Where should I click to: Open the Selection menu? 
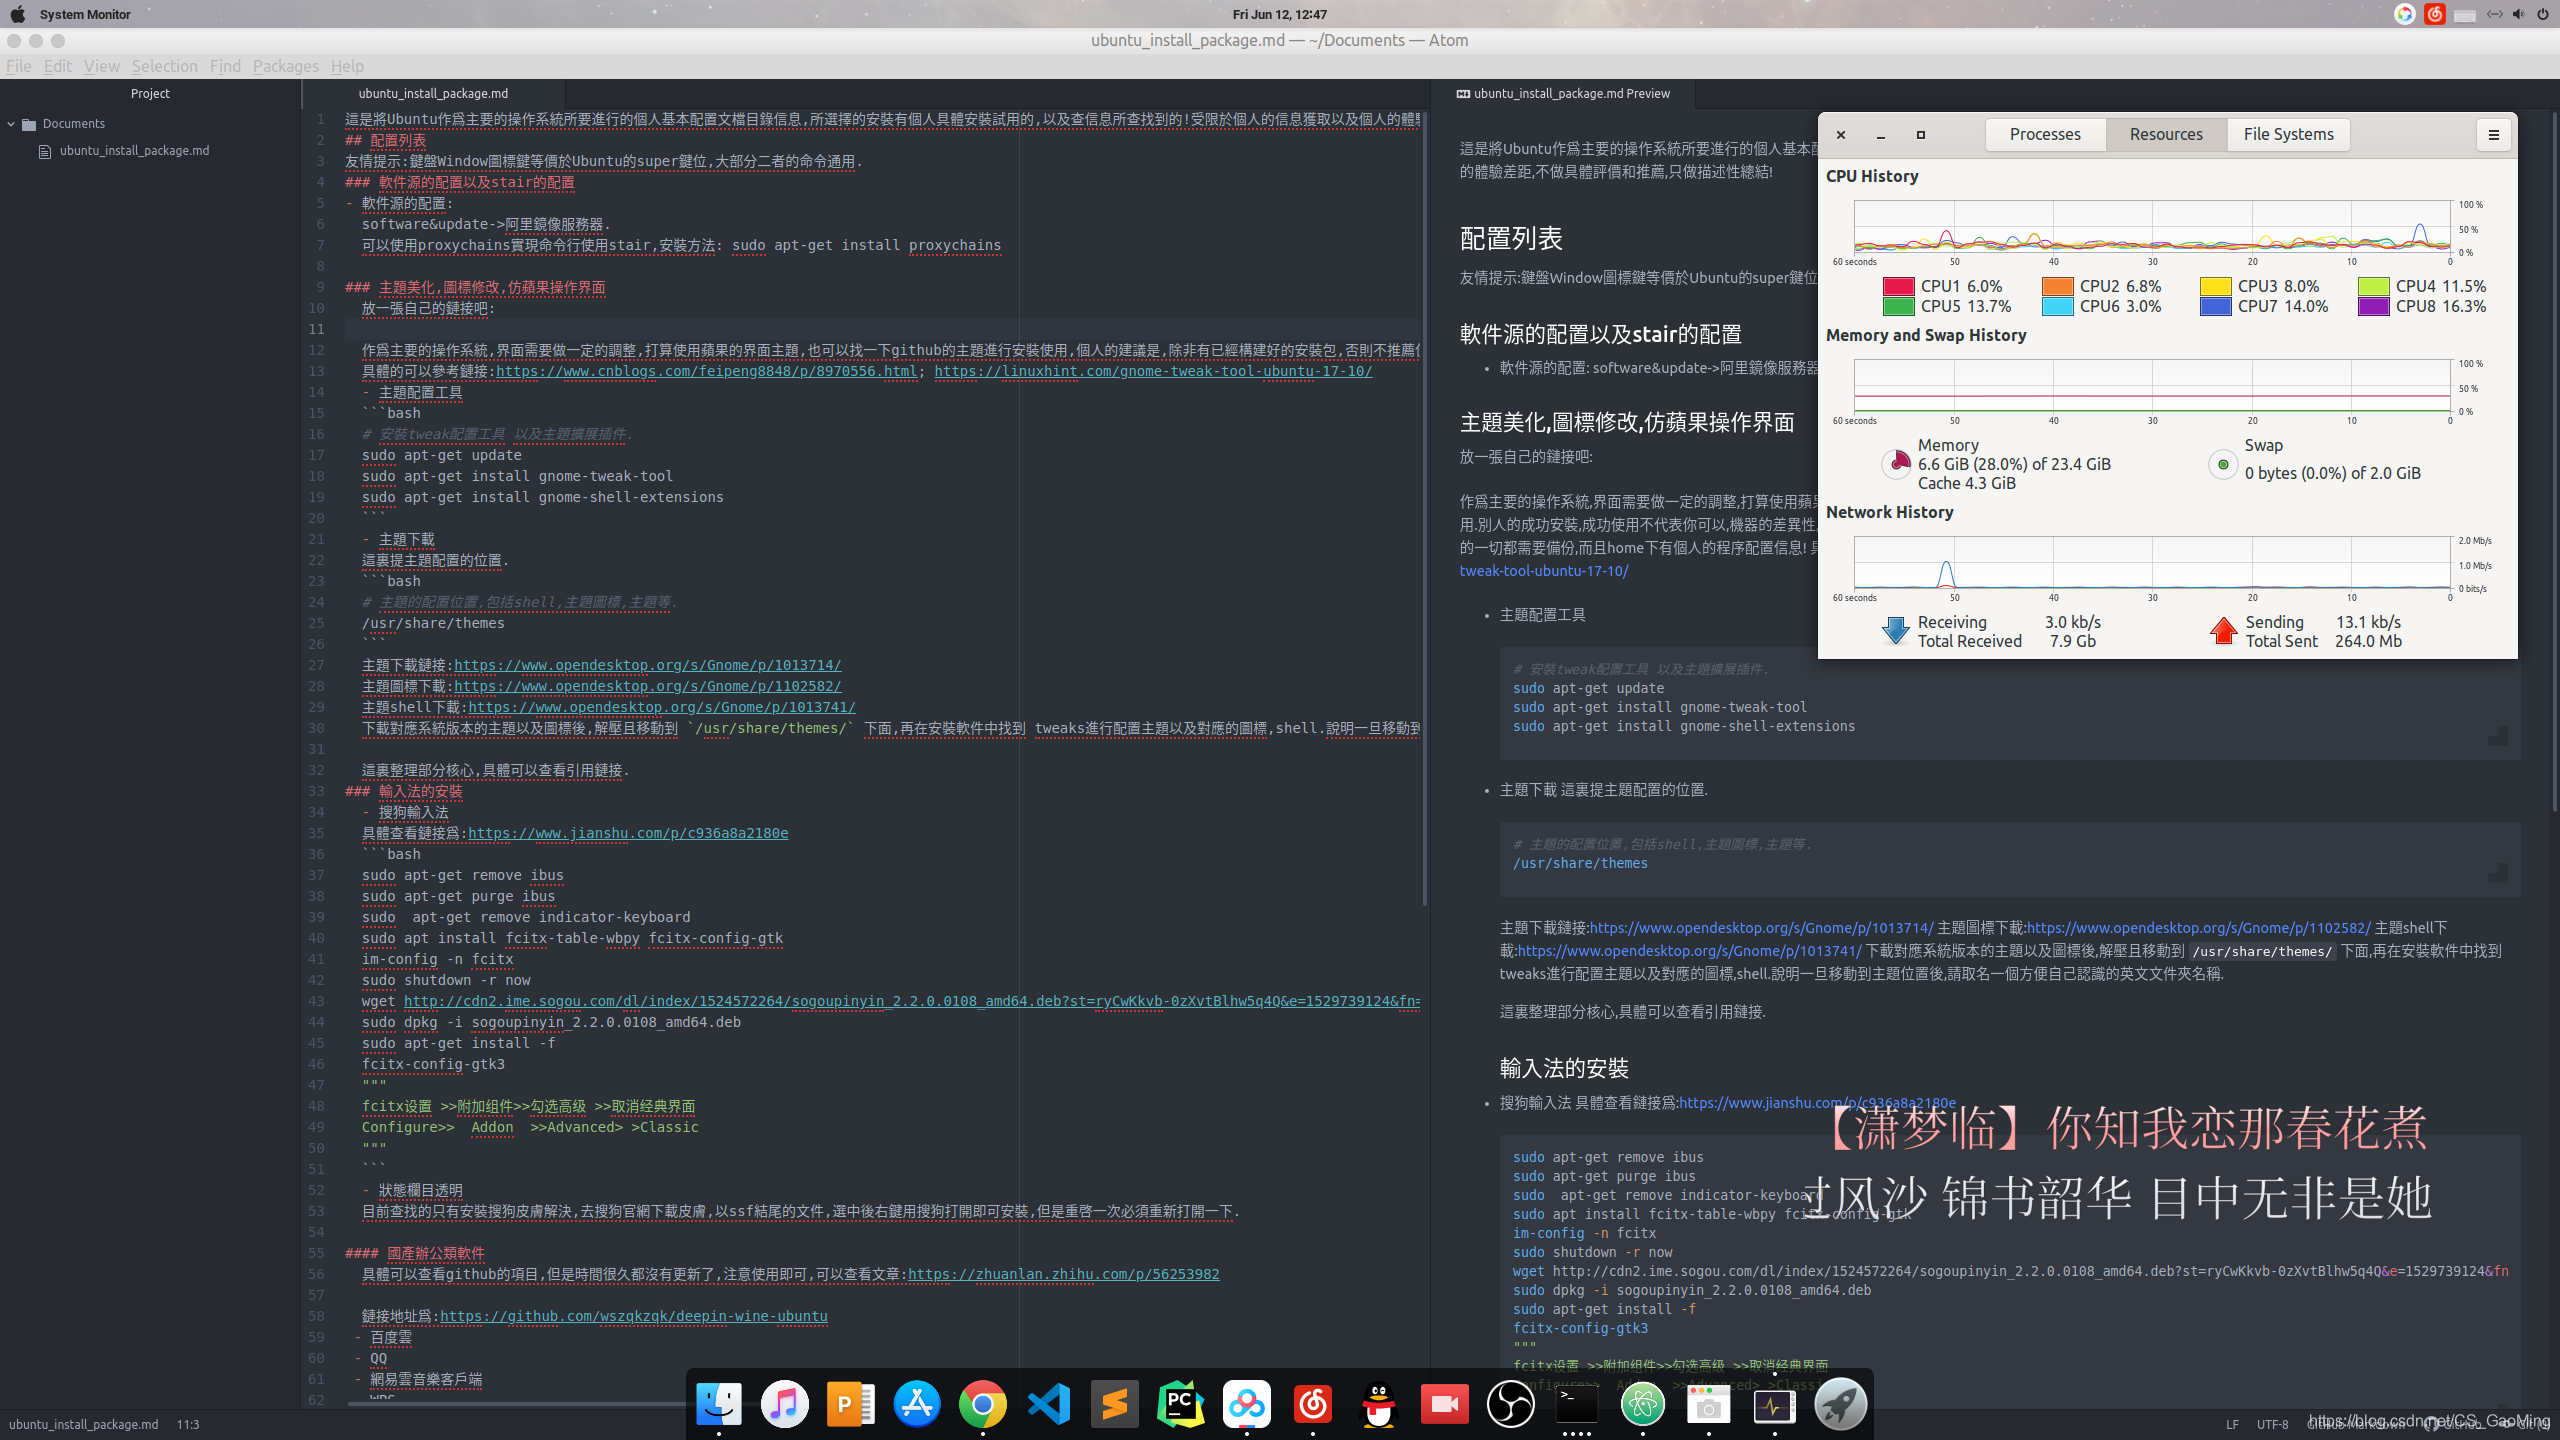click(x=164, y=66)
